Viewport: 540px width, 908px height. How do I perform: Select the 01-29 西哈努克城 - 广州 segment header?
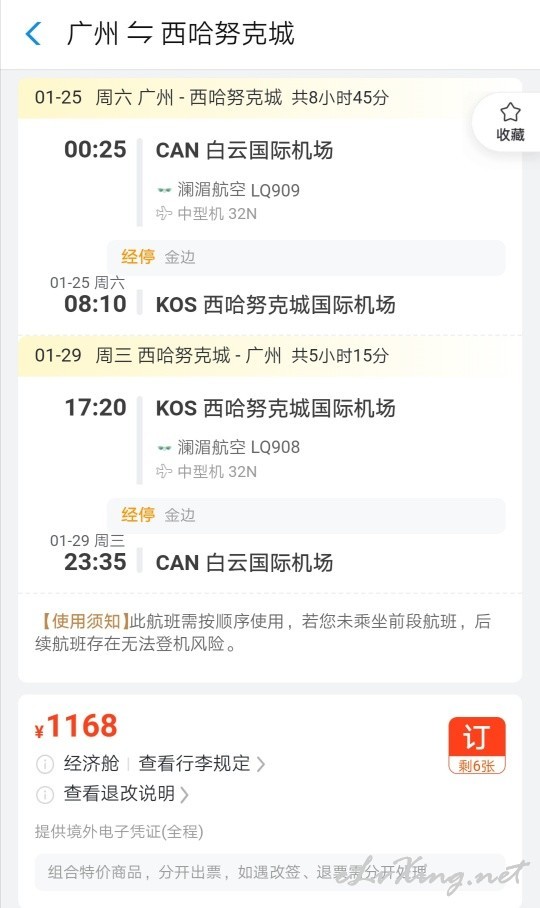pos(211,355)
